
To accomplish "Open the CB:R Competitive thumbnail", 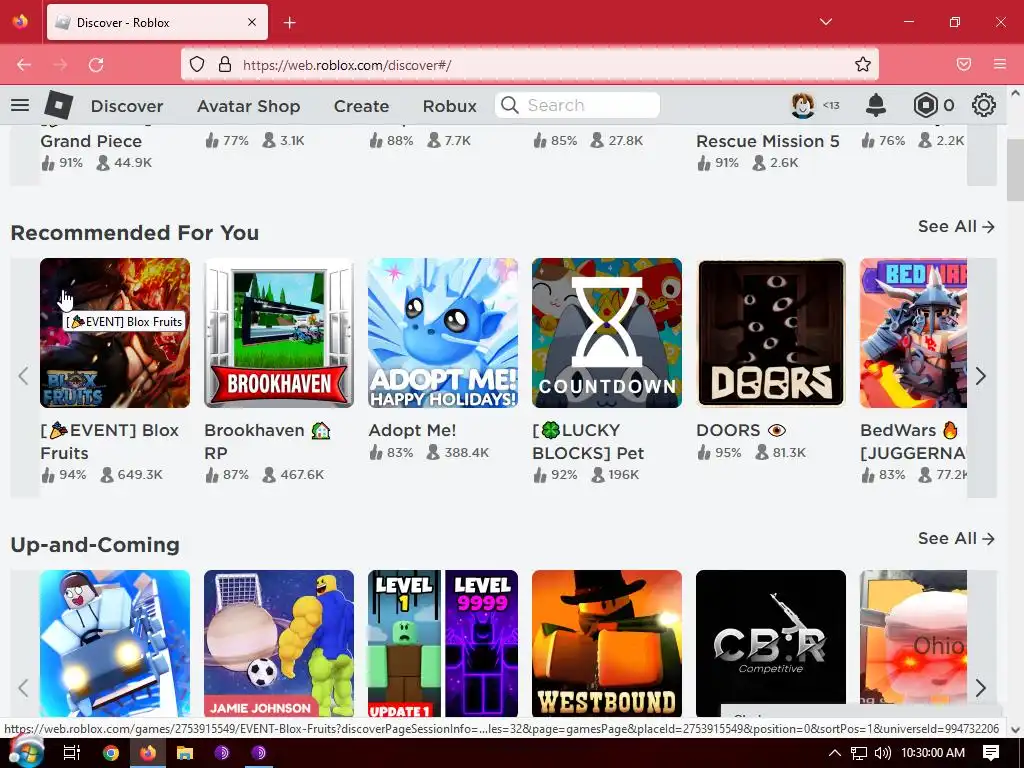I will coord(771,644).
